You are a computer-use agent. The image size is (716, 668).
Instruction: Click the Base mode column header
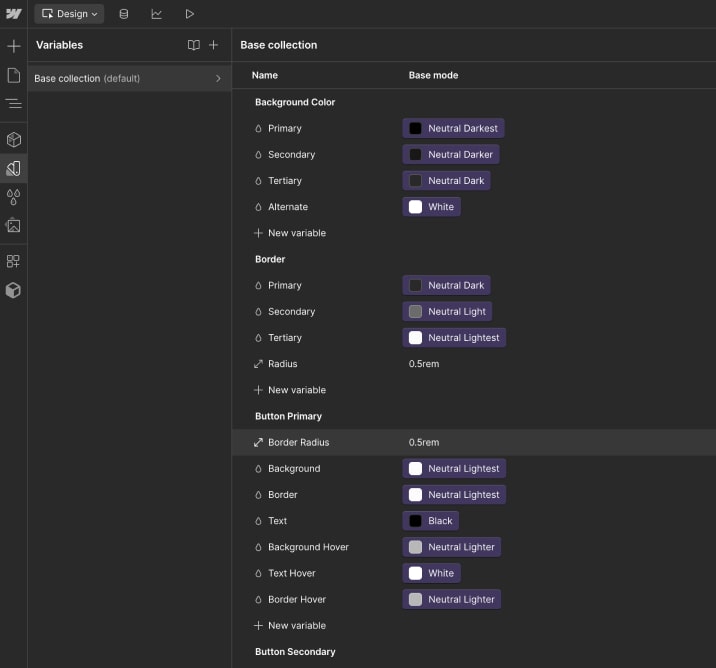433,75
